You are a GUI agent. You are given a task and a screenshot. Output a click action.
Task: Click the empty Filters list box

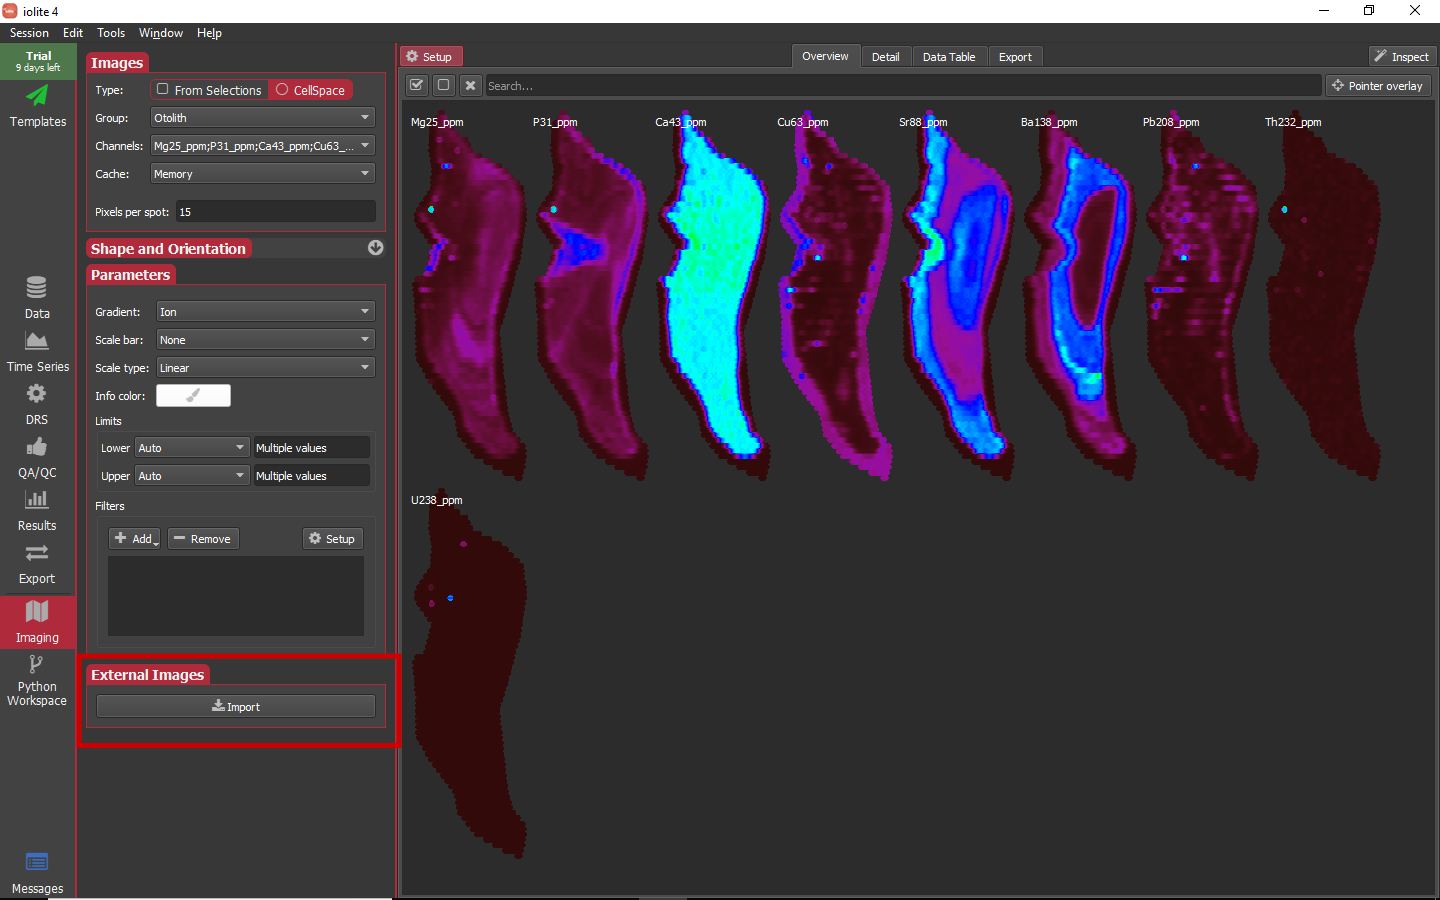(236, 596)
